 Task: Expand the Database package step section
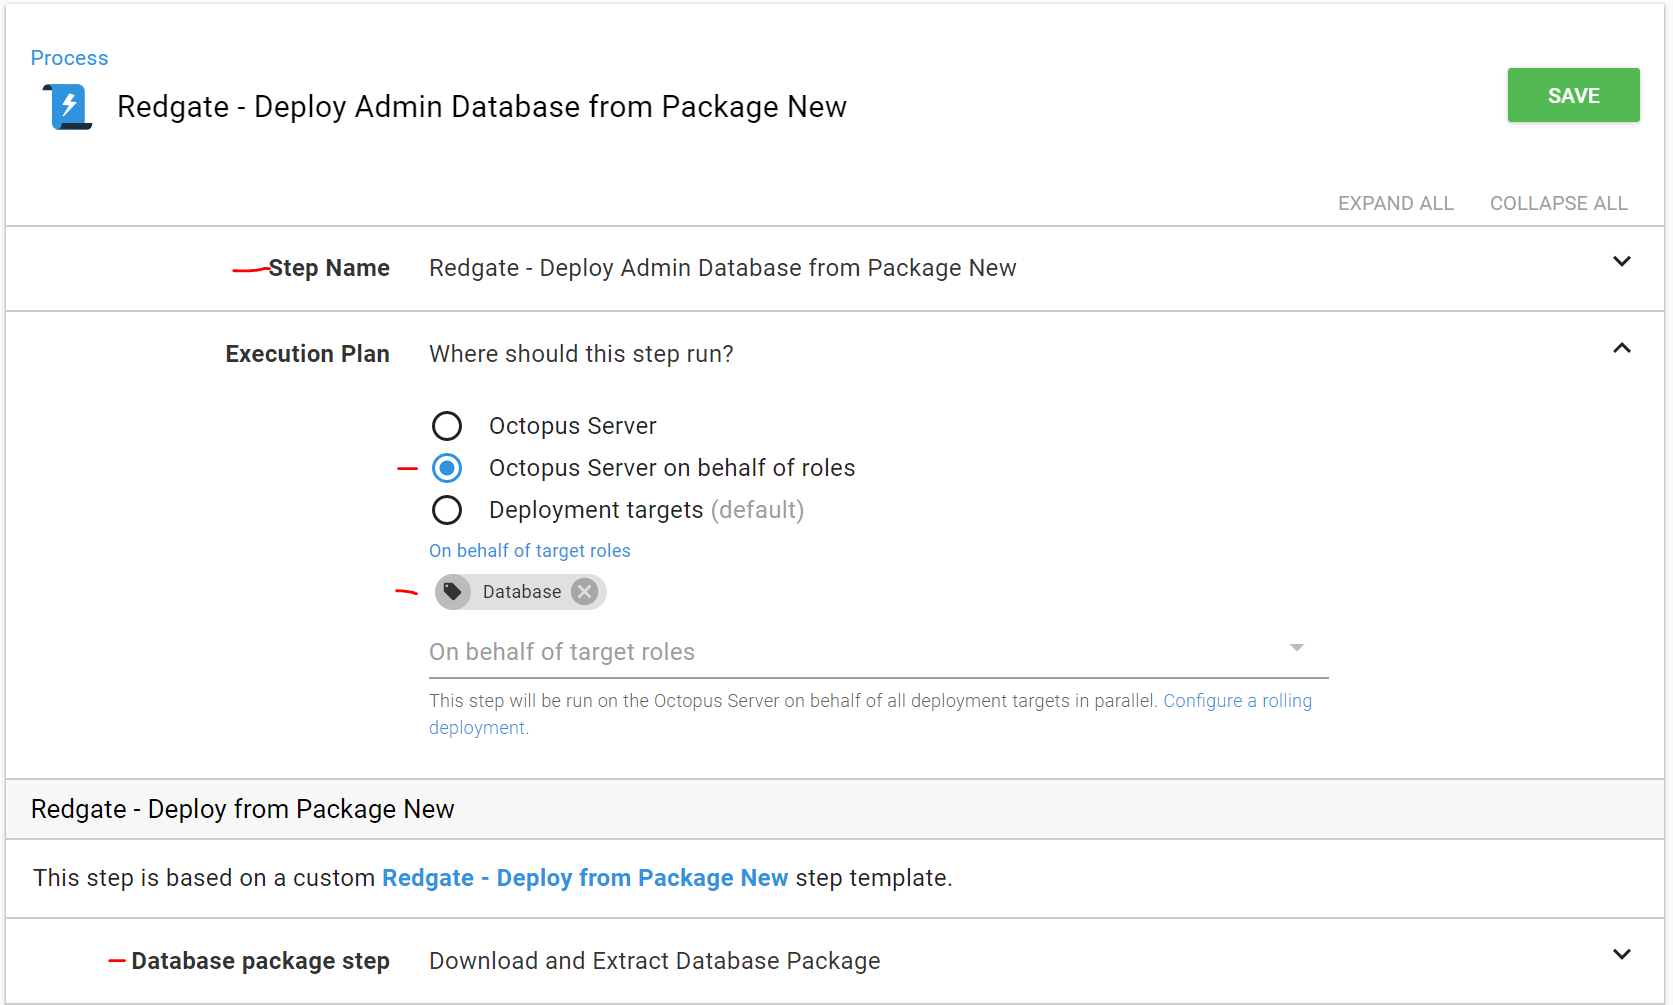tap(1621, 954)
